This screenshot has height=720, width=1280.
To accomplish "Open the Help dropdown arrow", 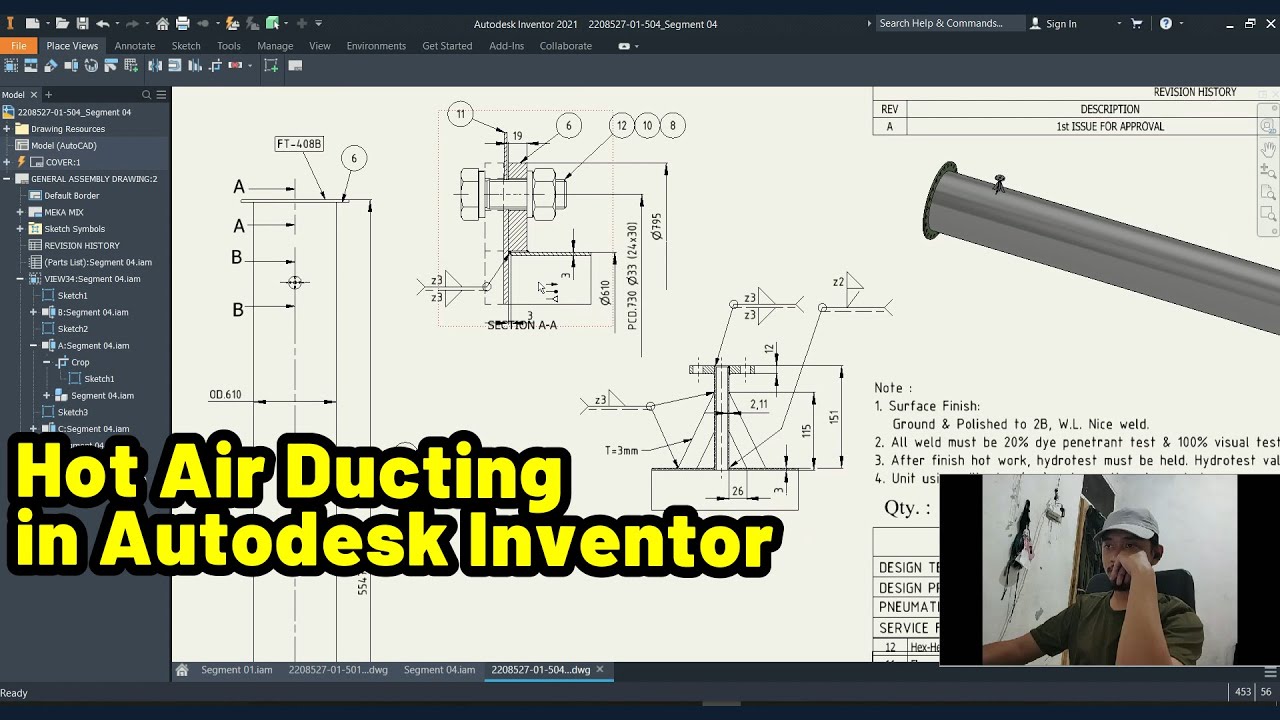I will point(1181,23).
